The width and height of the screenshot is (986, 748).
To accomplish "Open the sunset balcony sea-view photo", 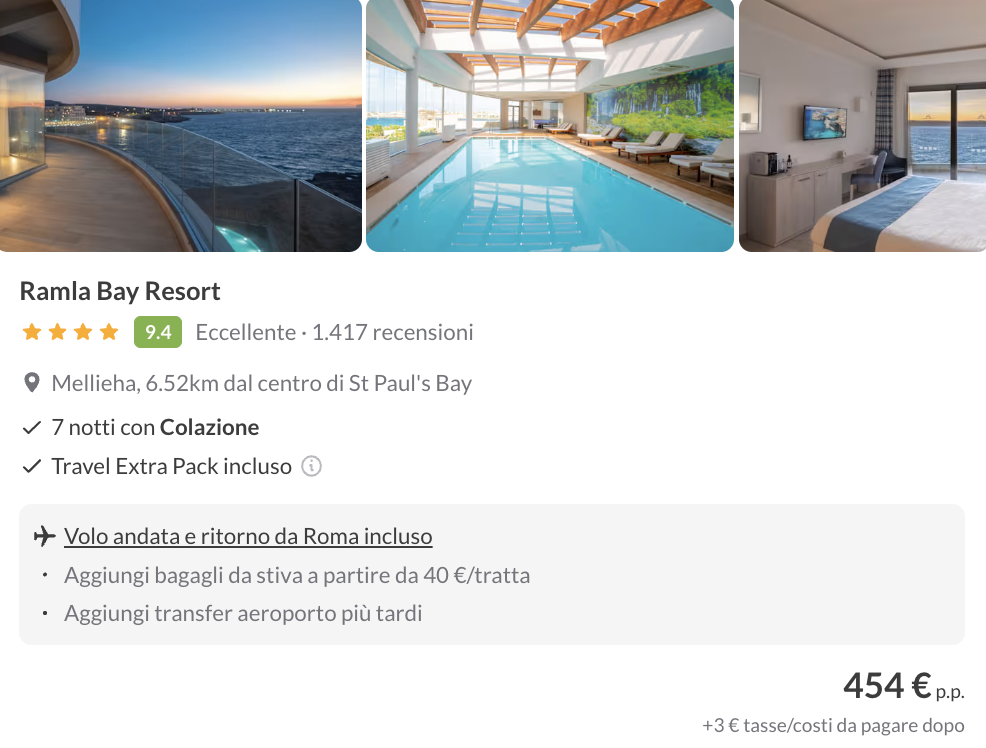I will point(180,126).
